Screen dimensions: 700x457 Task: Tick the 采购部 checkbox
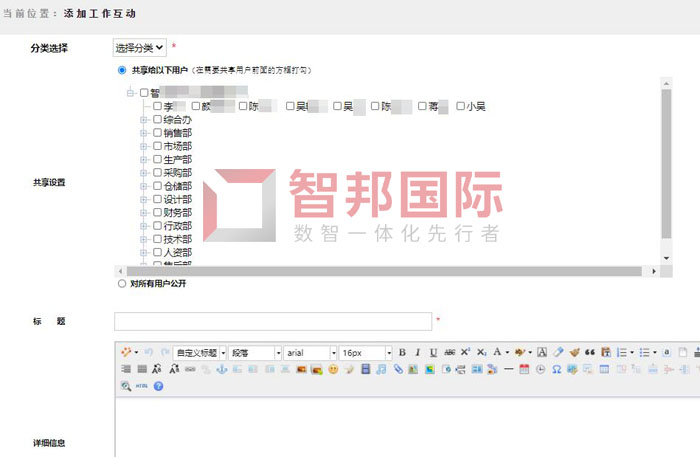click(157, 172)
